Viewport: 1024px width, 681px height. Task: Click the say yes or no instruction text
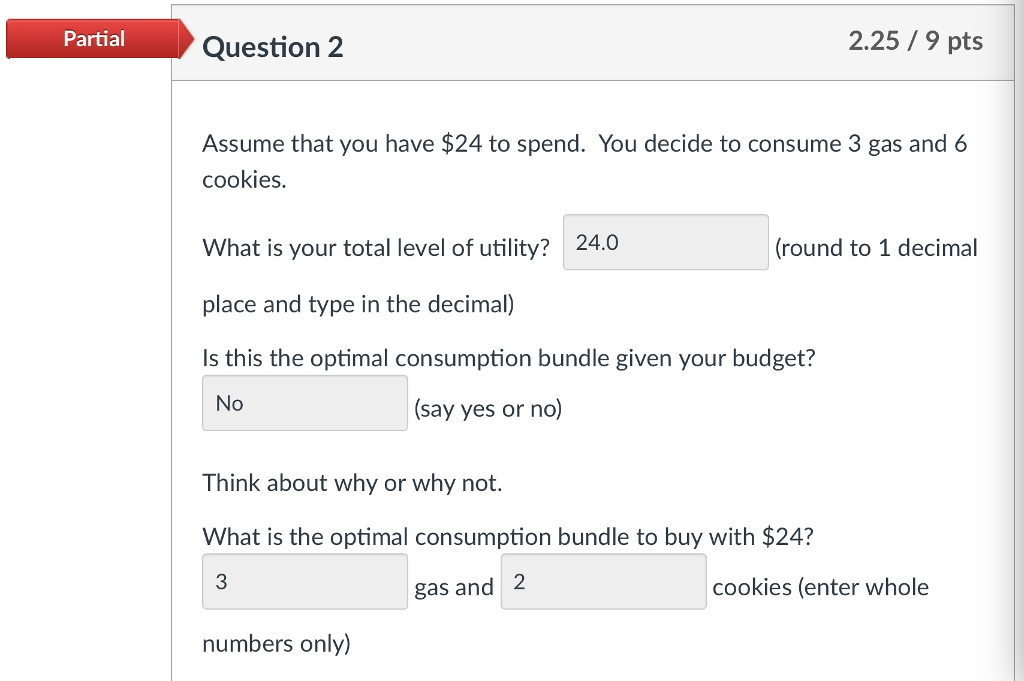click(488, 408)
